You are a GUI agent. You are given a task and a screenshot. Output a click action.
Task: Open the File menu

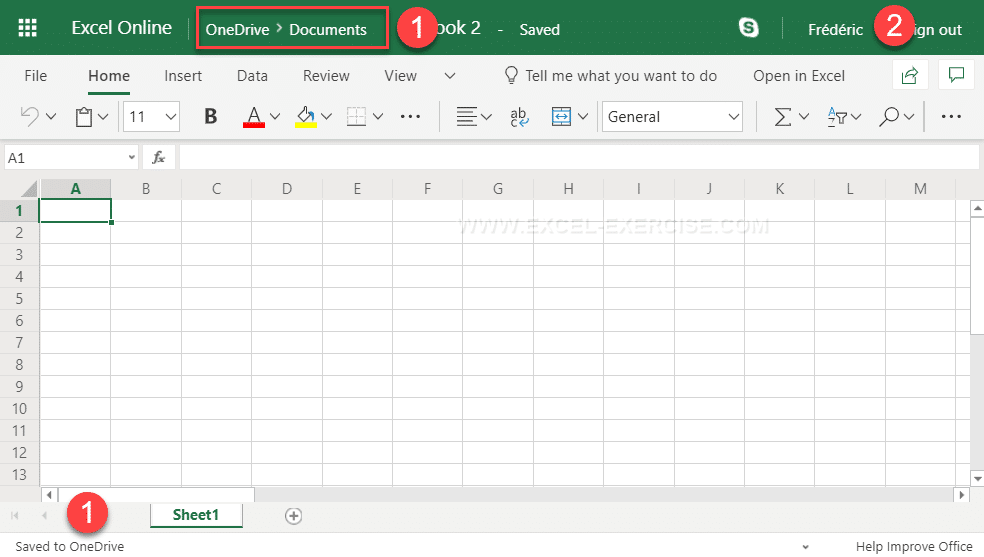36,76
